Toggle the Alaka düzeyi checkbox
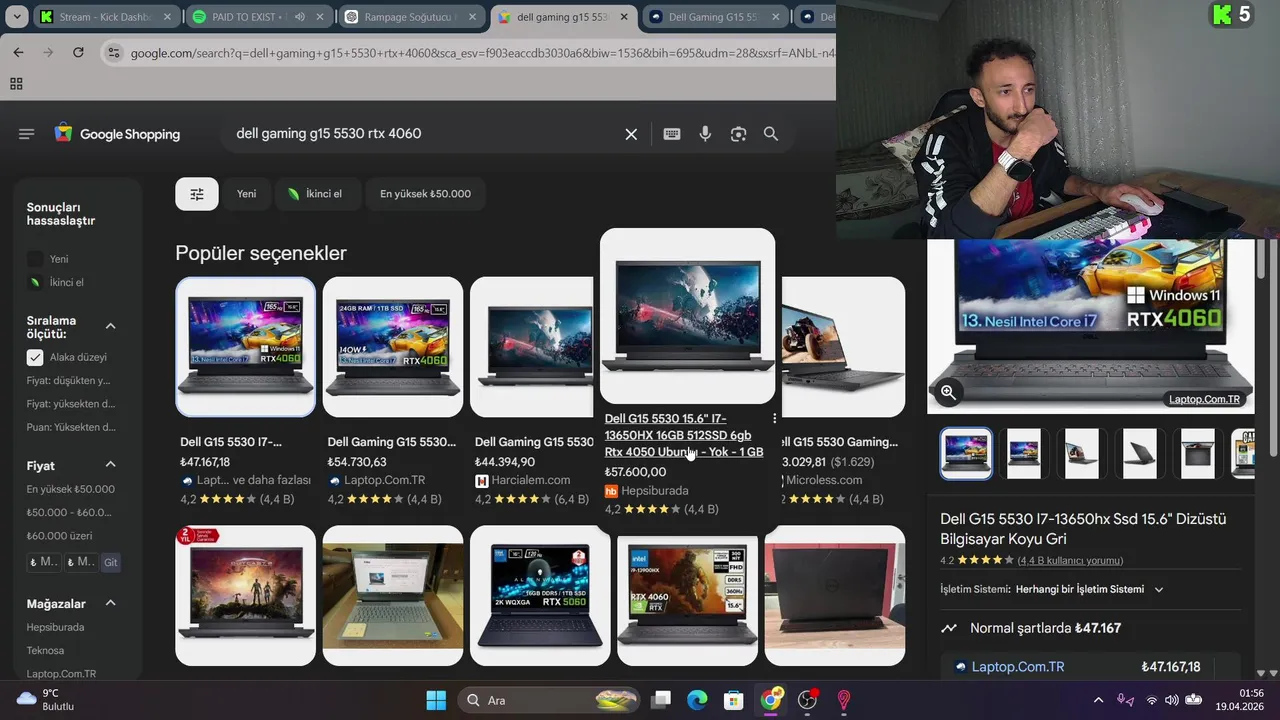The width and height of the screenshot is (1280, 720). point(35,357)
